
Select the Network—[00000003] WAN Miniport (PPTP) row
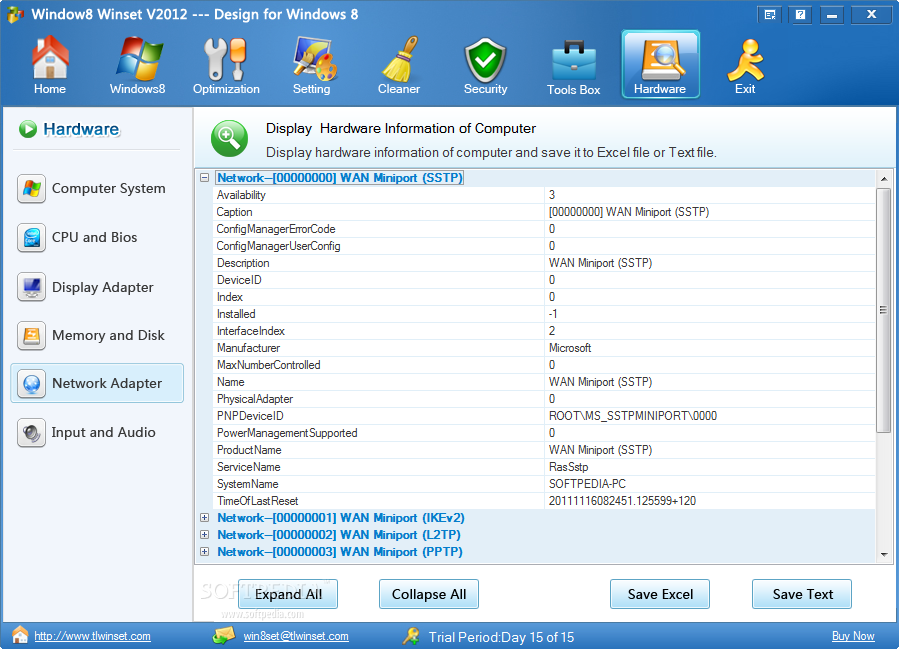click(339, 552)
